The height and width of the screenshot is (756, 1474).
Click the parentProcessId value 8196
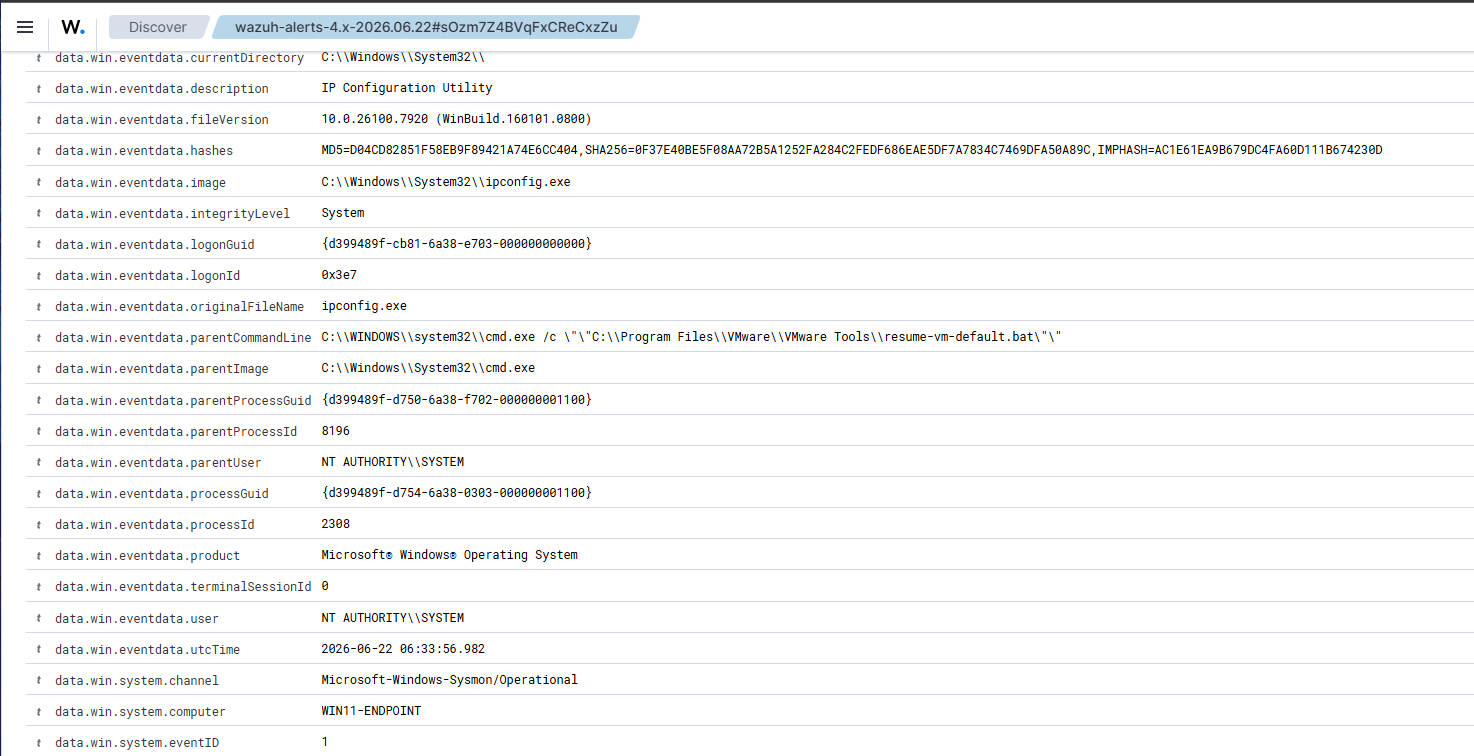click(x=336, y=431)
